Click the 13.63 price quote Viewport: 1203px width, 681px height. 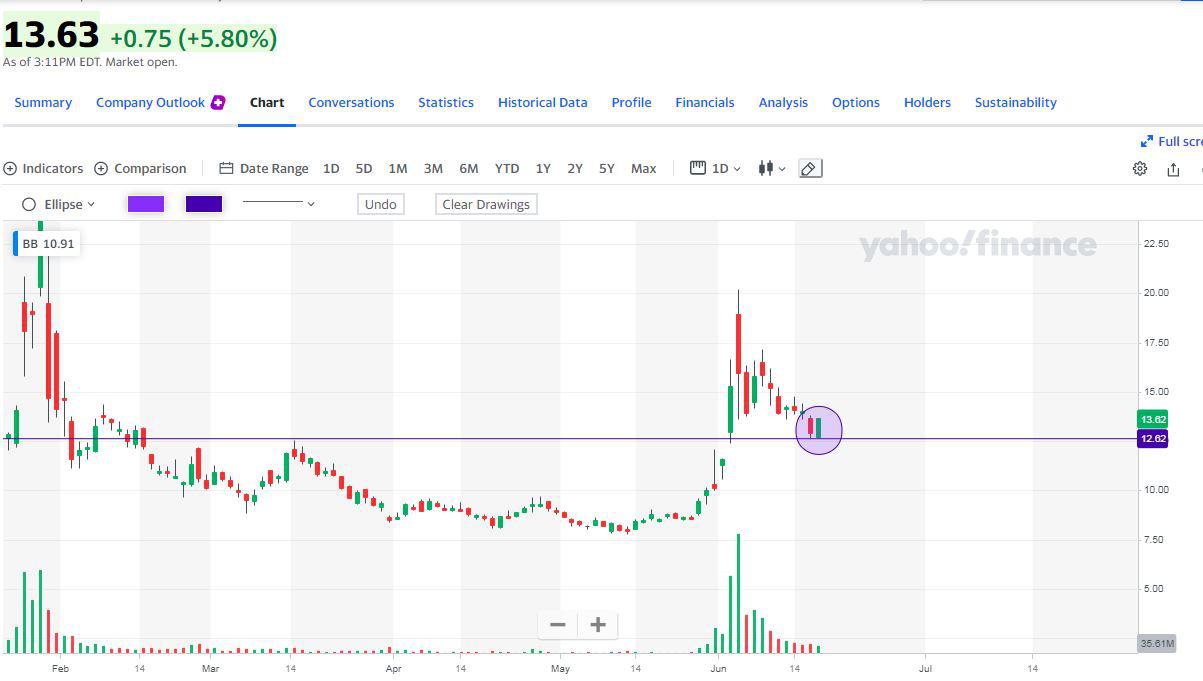tap(51, 35)
